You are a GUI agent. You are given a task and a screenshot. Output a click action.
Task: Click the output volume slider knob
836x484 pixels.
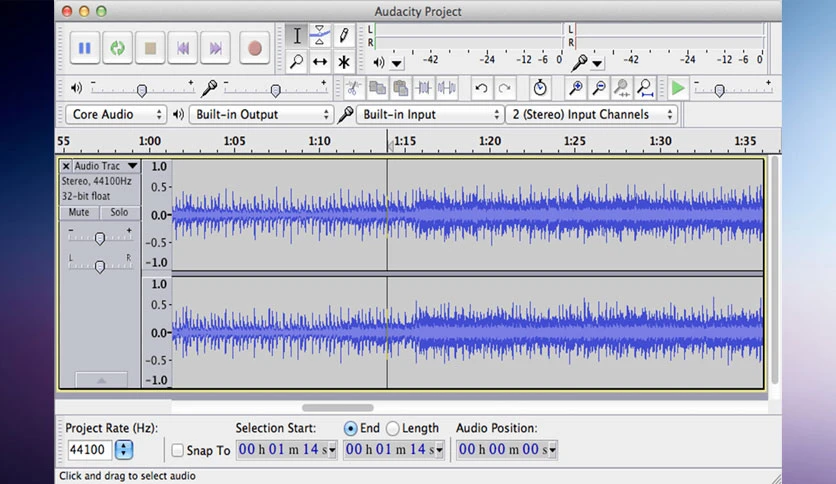click(142, 91)
